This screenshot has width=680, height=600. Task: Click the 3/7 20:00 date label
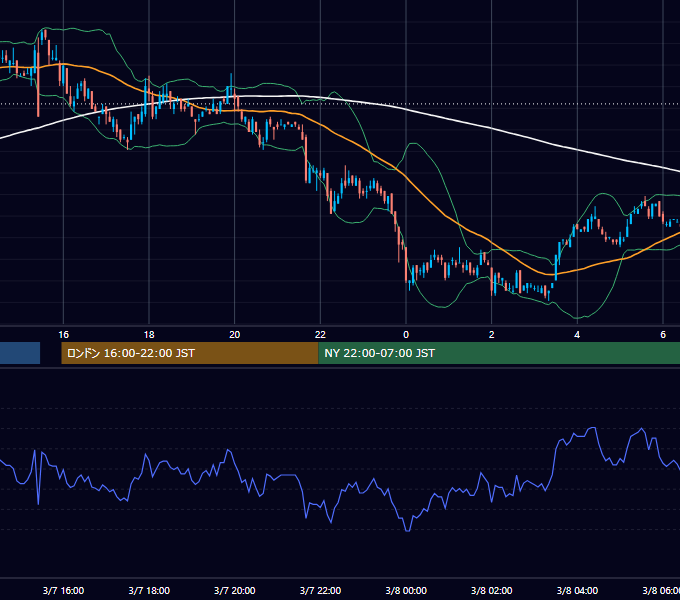tap(235, 590)
